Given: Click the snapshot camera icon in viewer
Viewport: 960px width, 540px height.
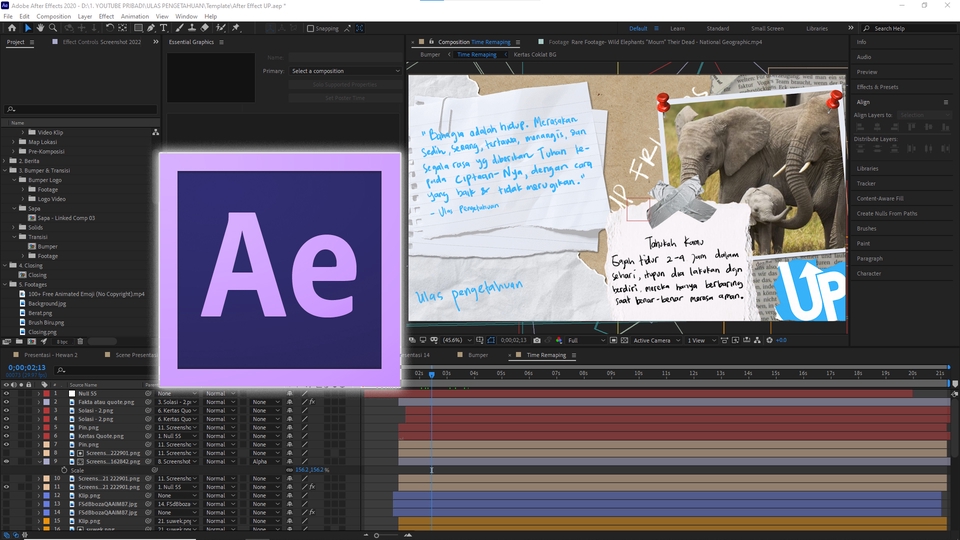Looking at the screenshot, I should (537, 340).
